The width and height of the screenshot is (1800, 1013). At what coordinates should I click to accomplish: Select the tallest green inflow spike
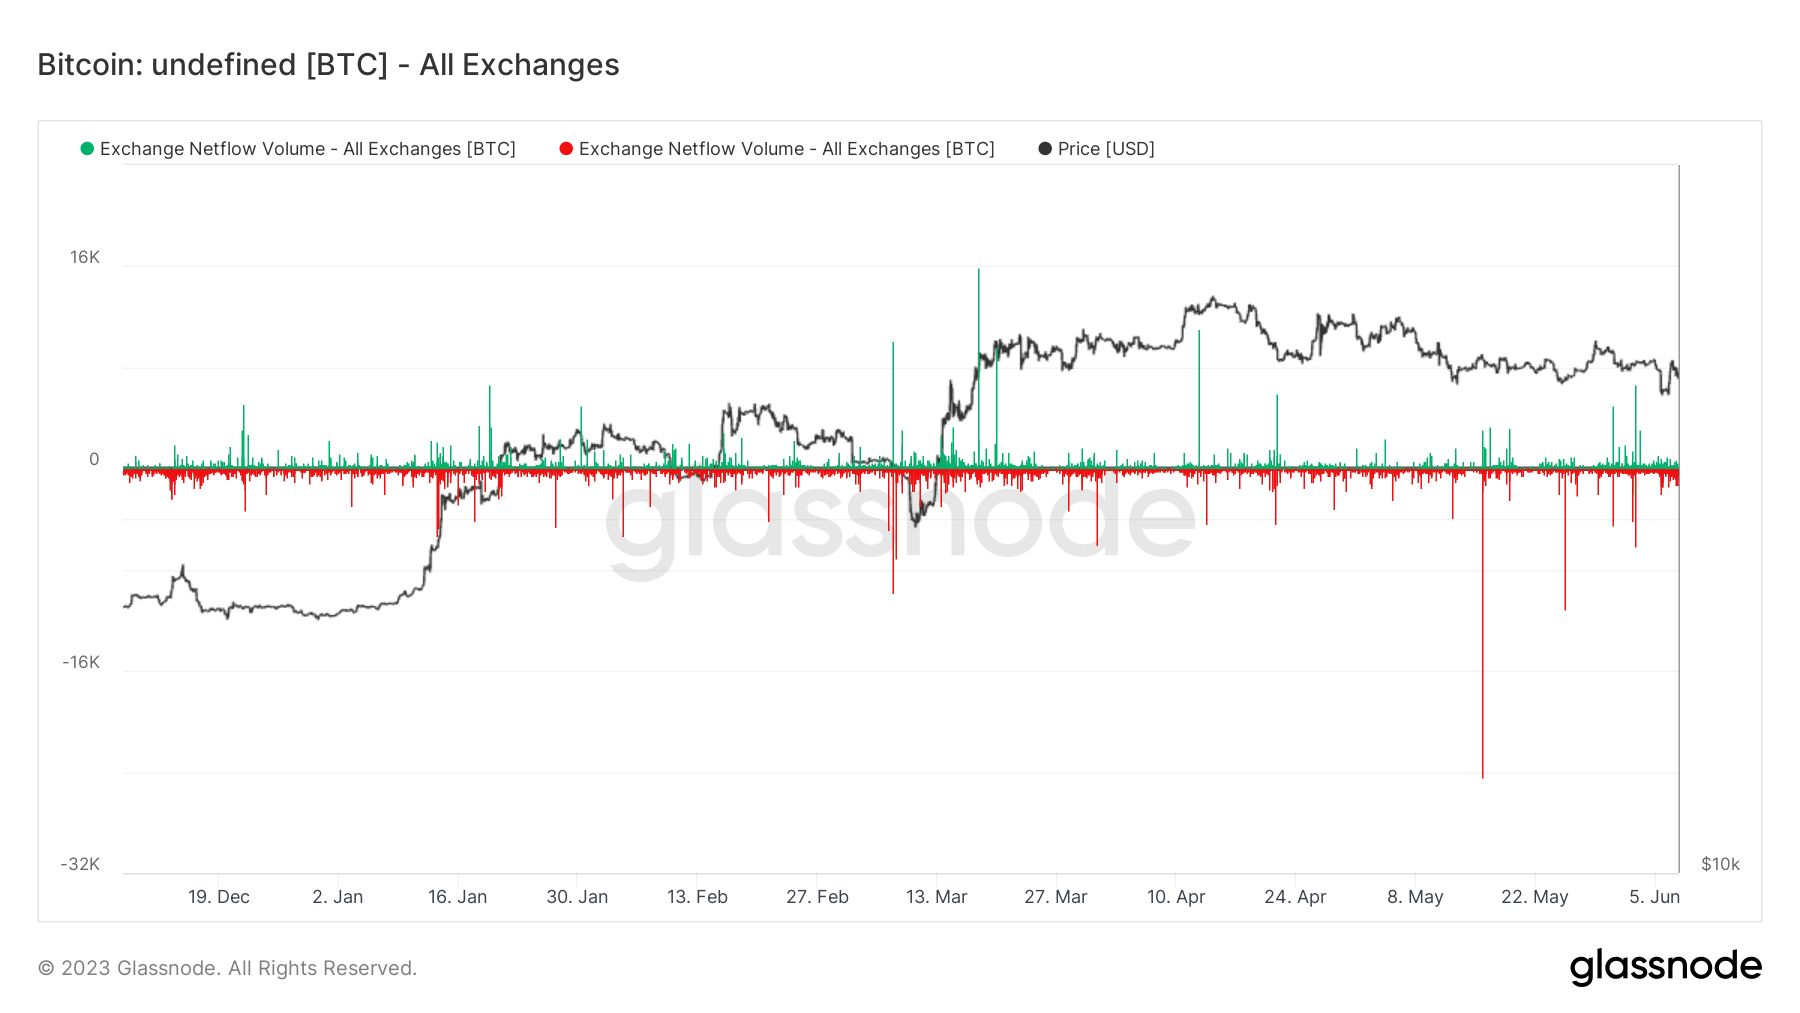point(978,300)
